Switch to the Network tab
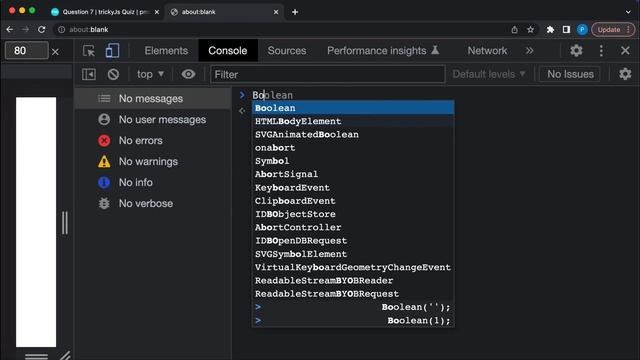The height and width of the screenshot is (360, 640). pyautogui.click(x=487, y=51)
